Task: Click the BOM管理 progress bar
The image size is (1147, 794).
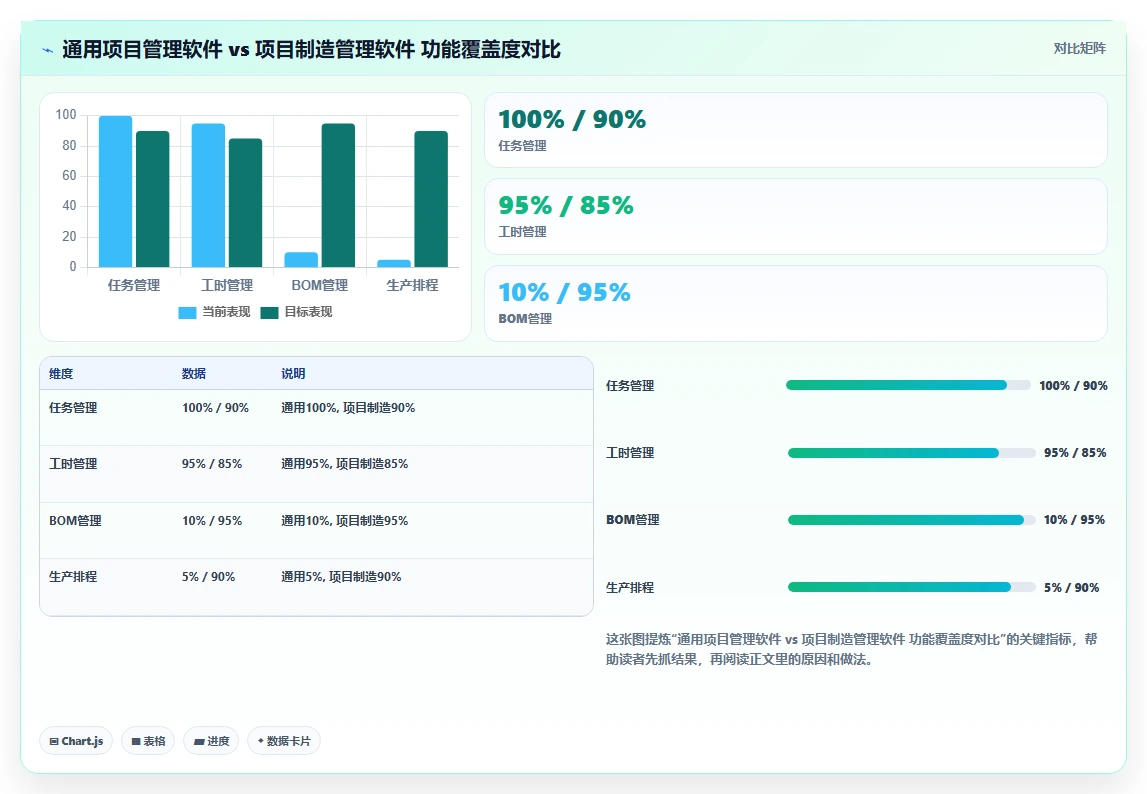Action: pos(911,520)
